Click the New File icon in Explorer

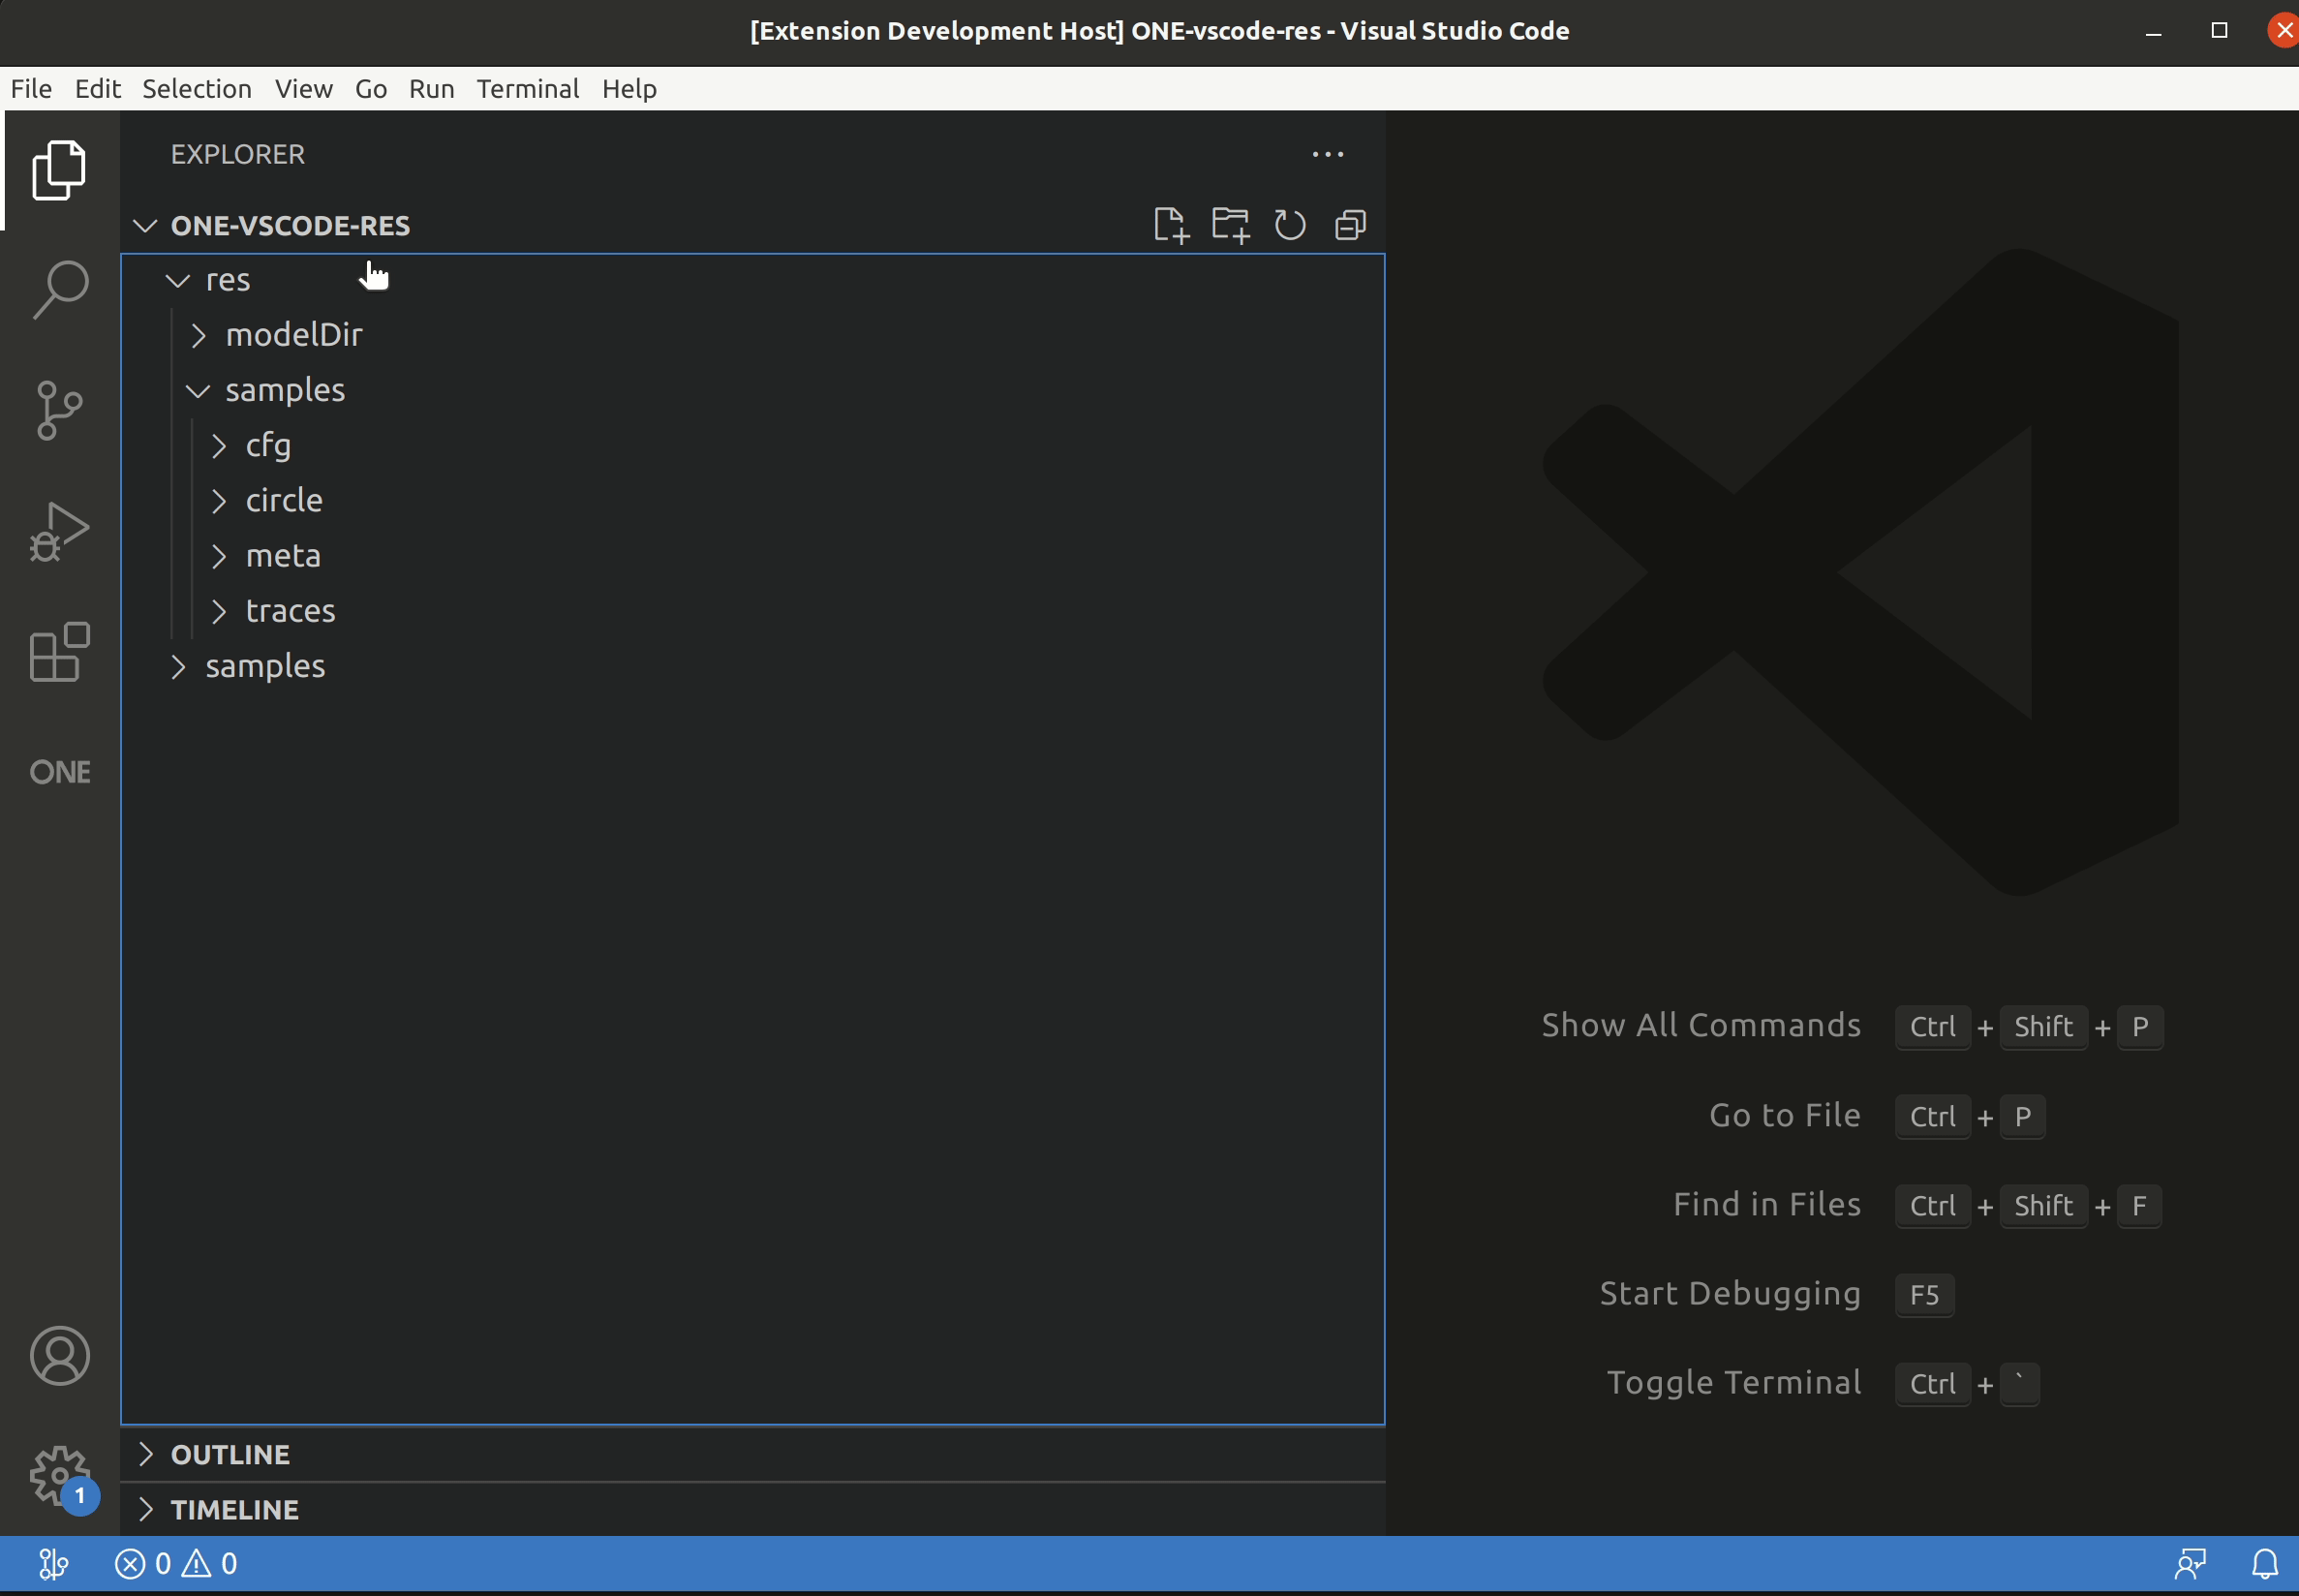(1170, 225)
